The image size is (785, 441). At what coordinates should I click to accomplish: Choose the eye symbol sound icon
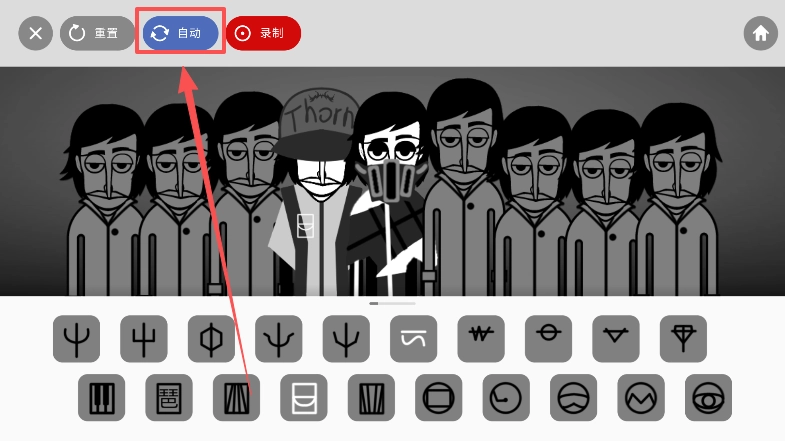[708, 397]
